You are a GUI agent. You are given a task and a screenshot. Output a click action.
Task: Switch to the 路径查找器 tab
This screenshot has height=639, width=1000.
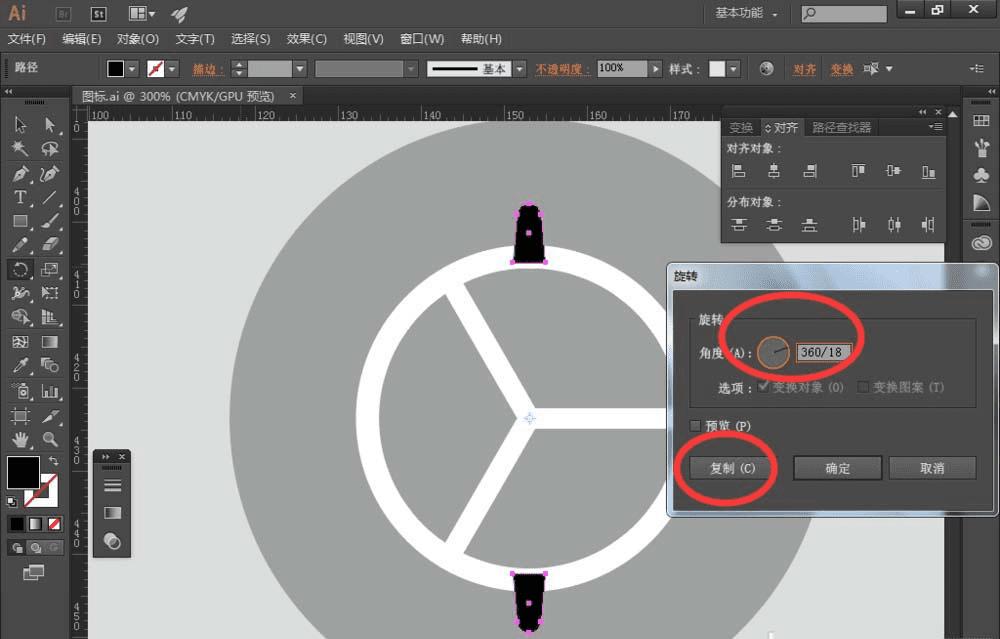click(x=841, y=128)
